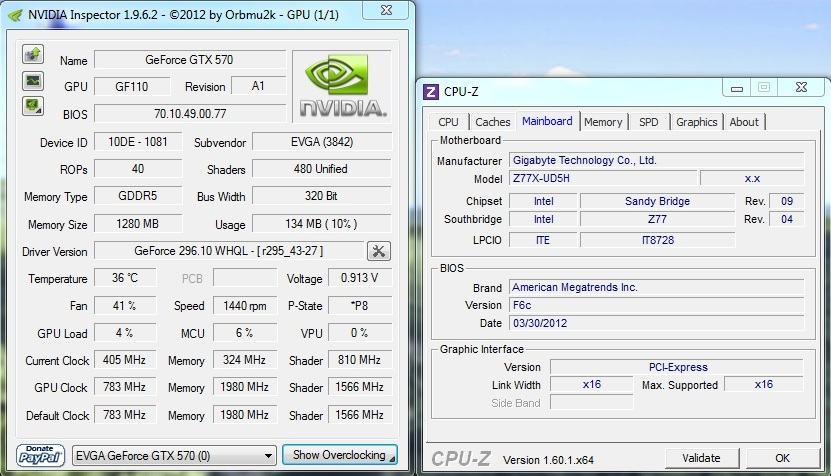Close the CPU-Z window

click(801, 87)
